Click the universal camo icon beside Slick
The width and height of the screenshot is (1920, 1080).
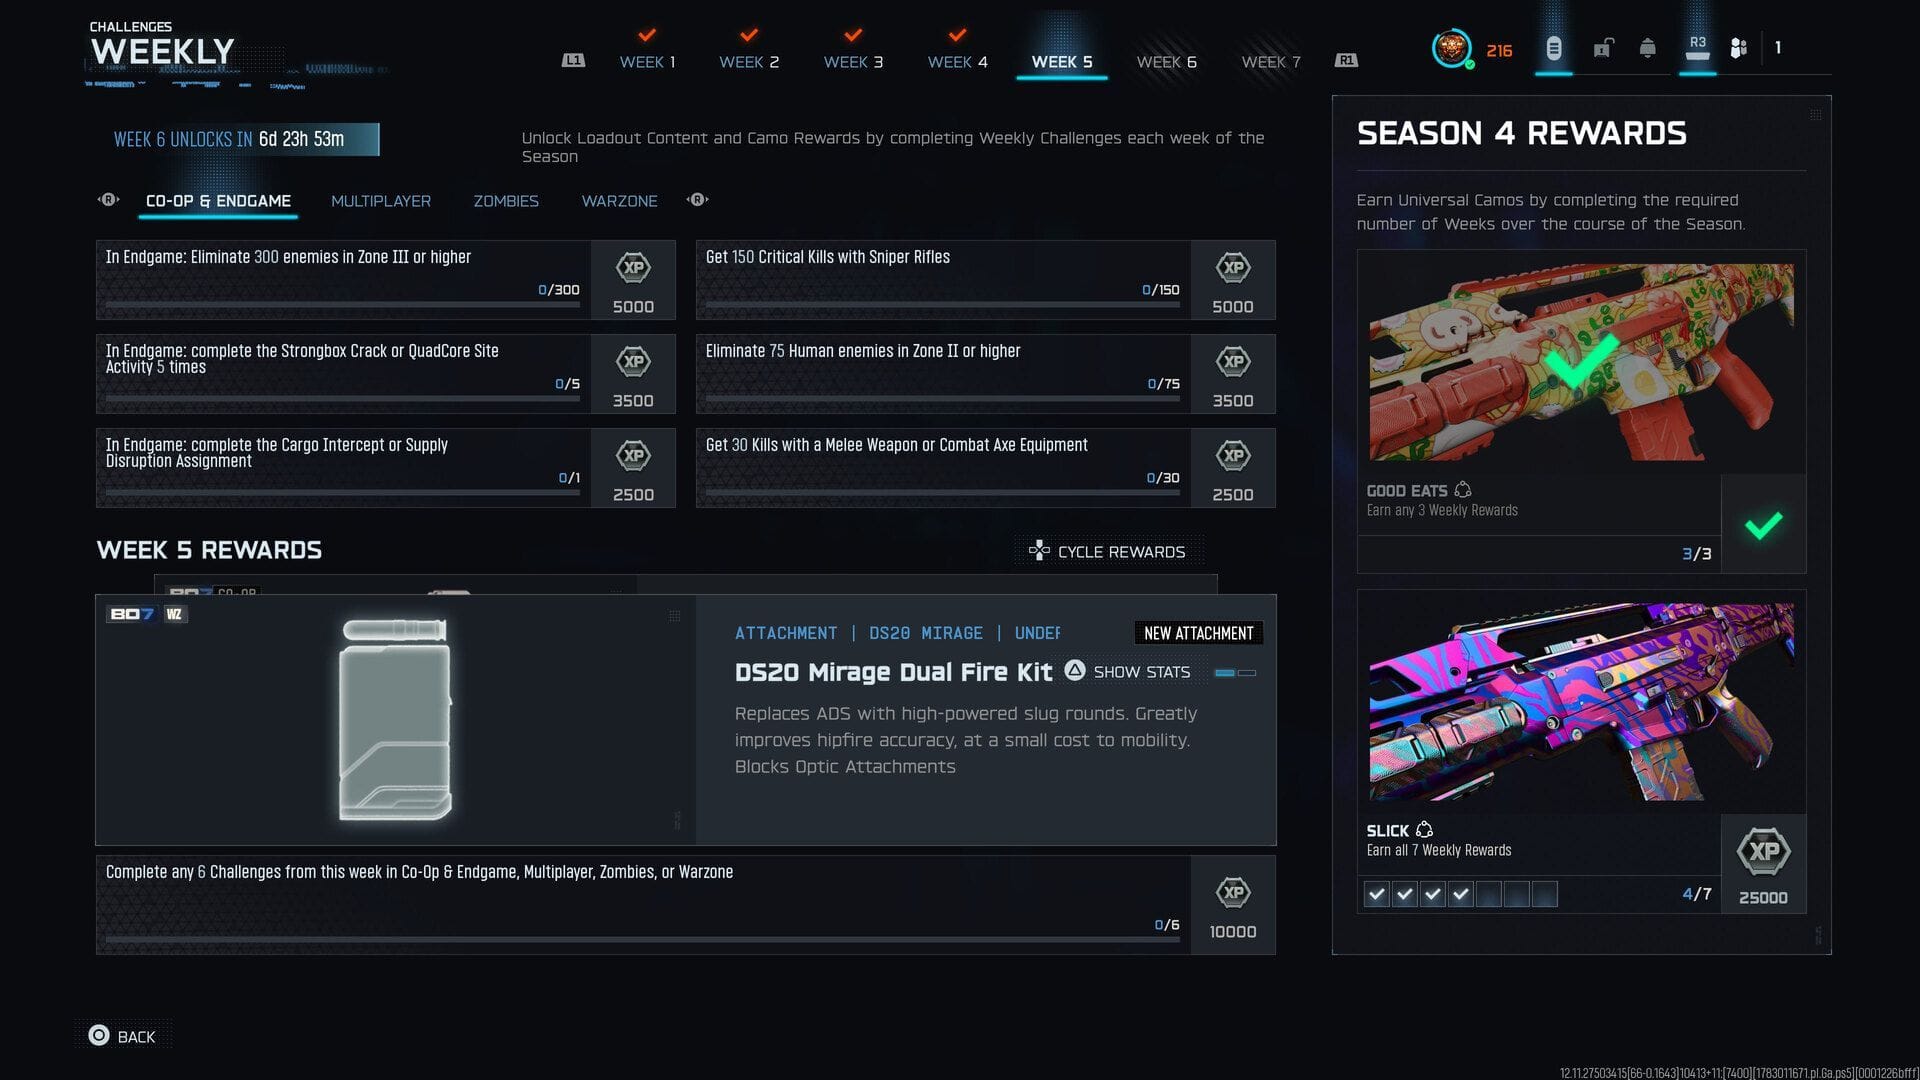click(1425, 830)
